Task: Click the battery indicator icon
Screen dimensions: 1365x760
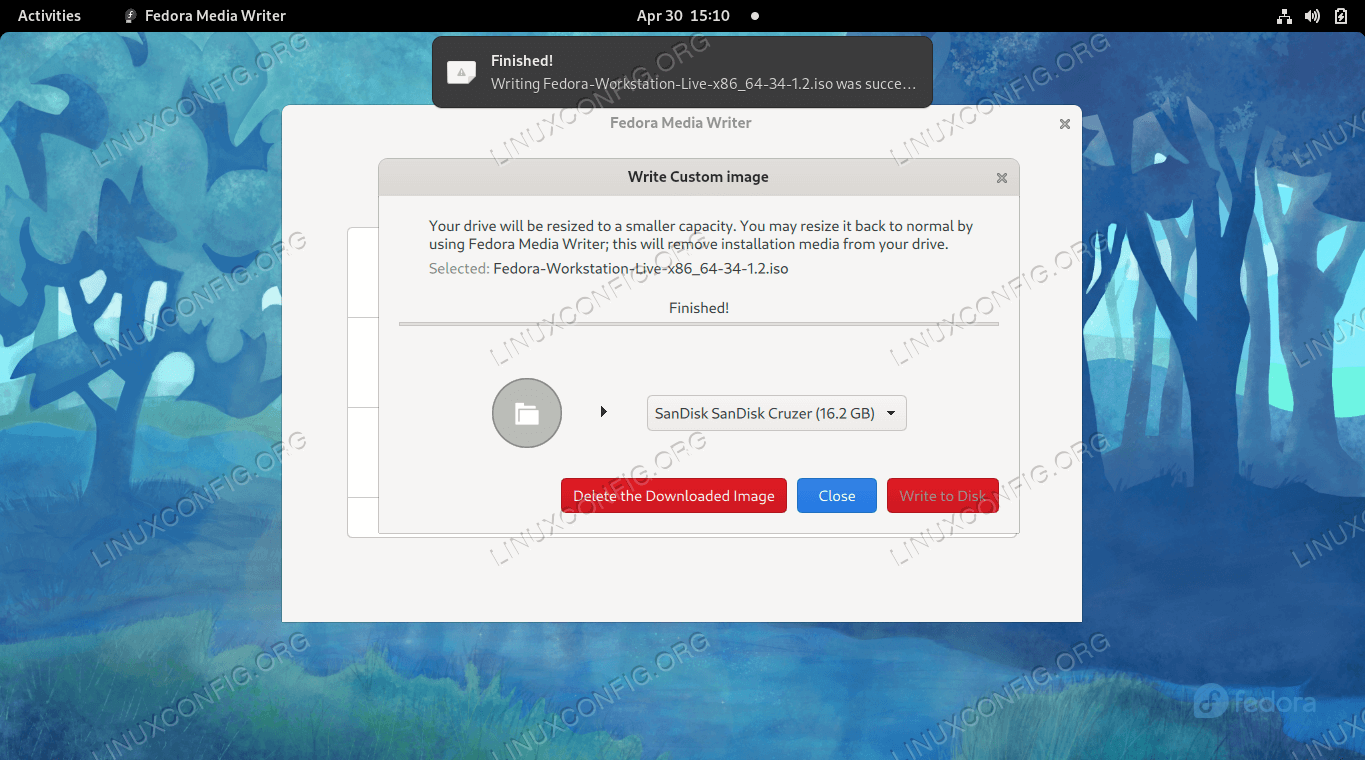Action: [x=1340, y=16]
